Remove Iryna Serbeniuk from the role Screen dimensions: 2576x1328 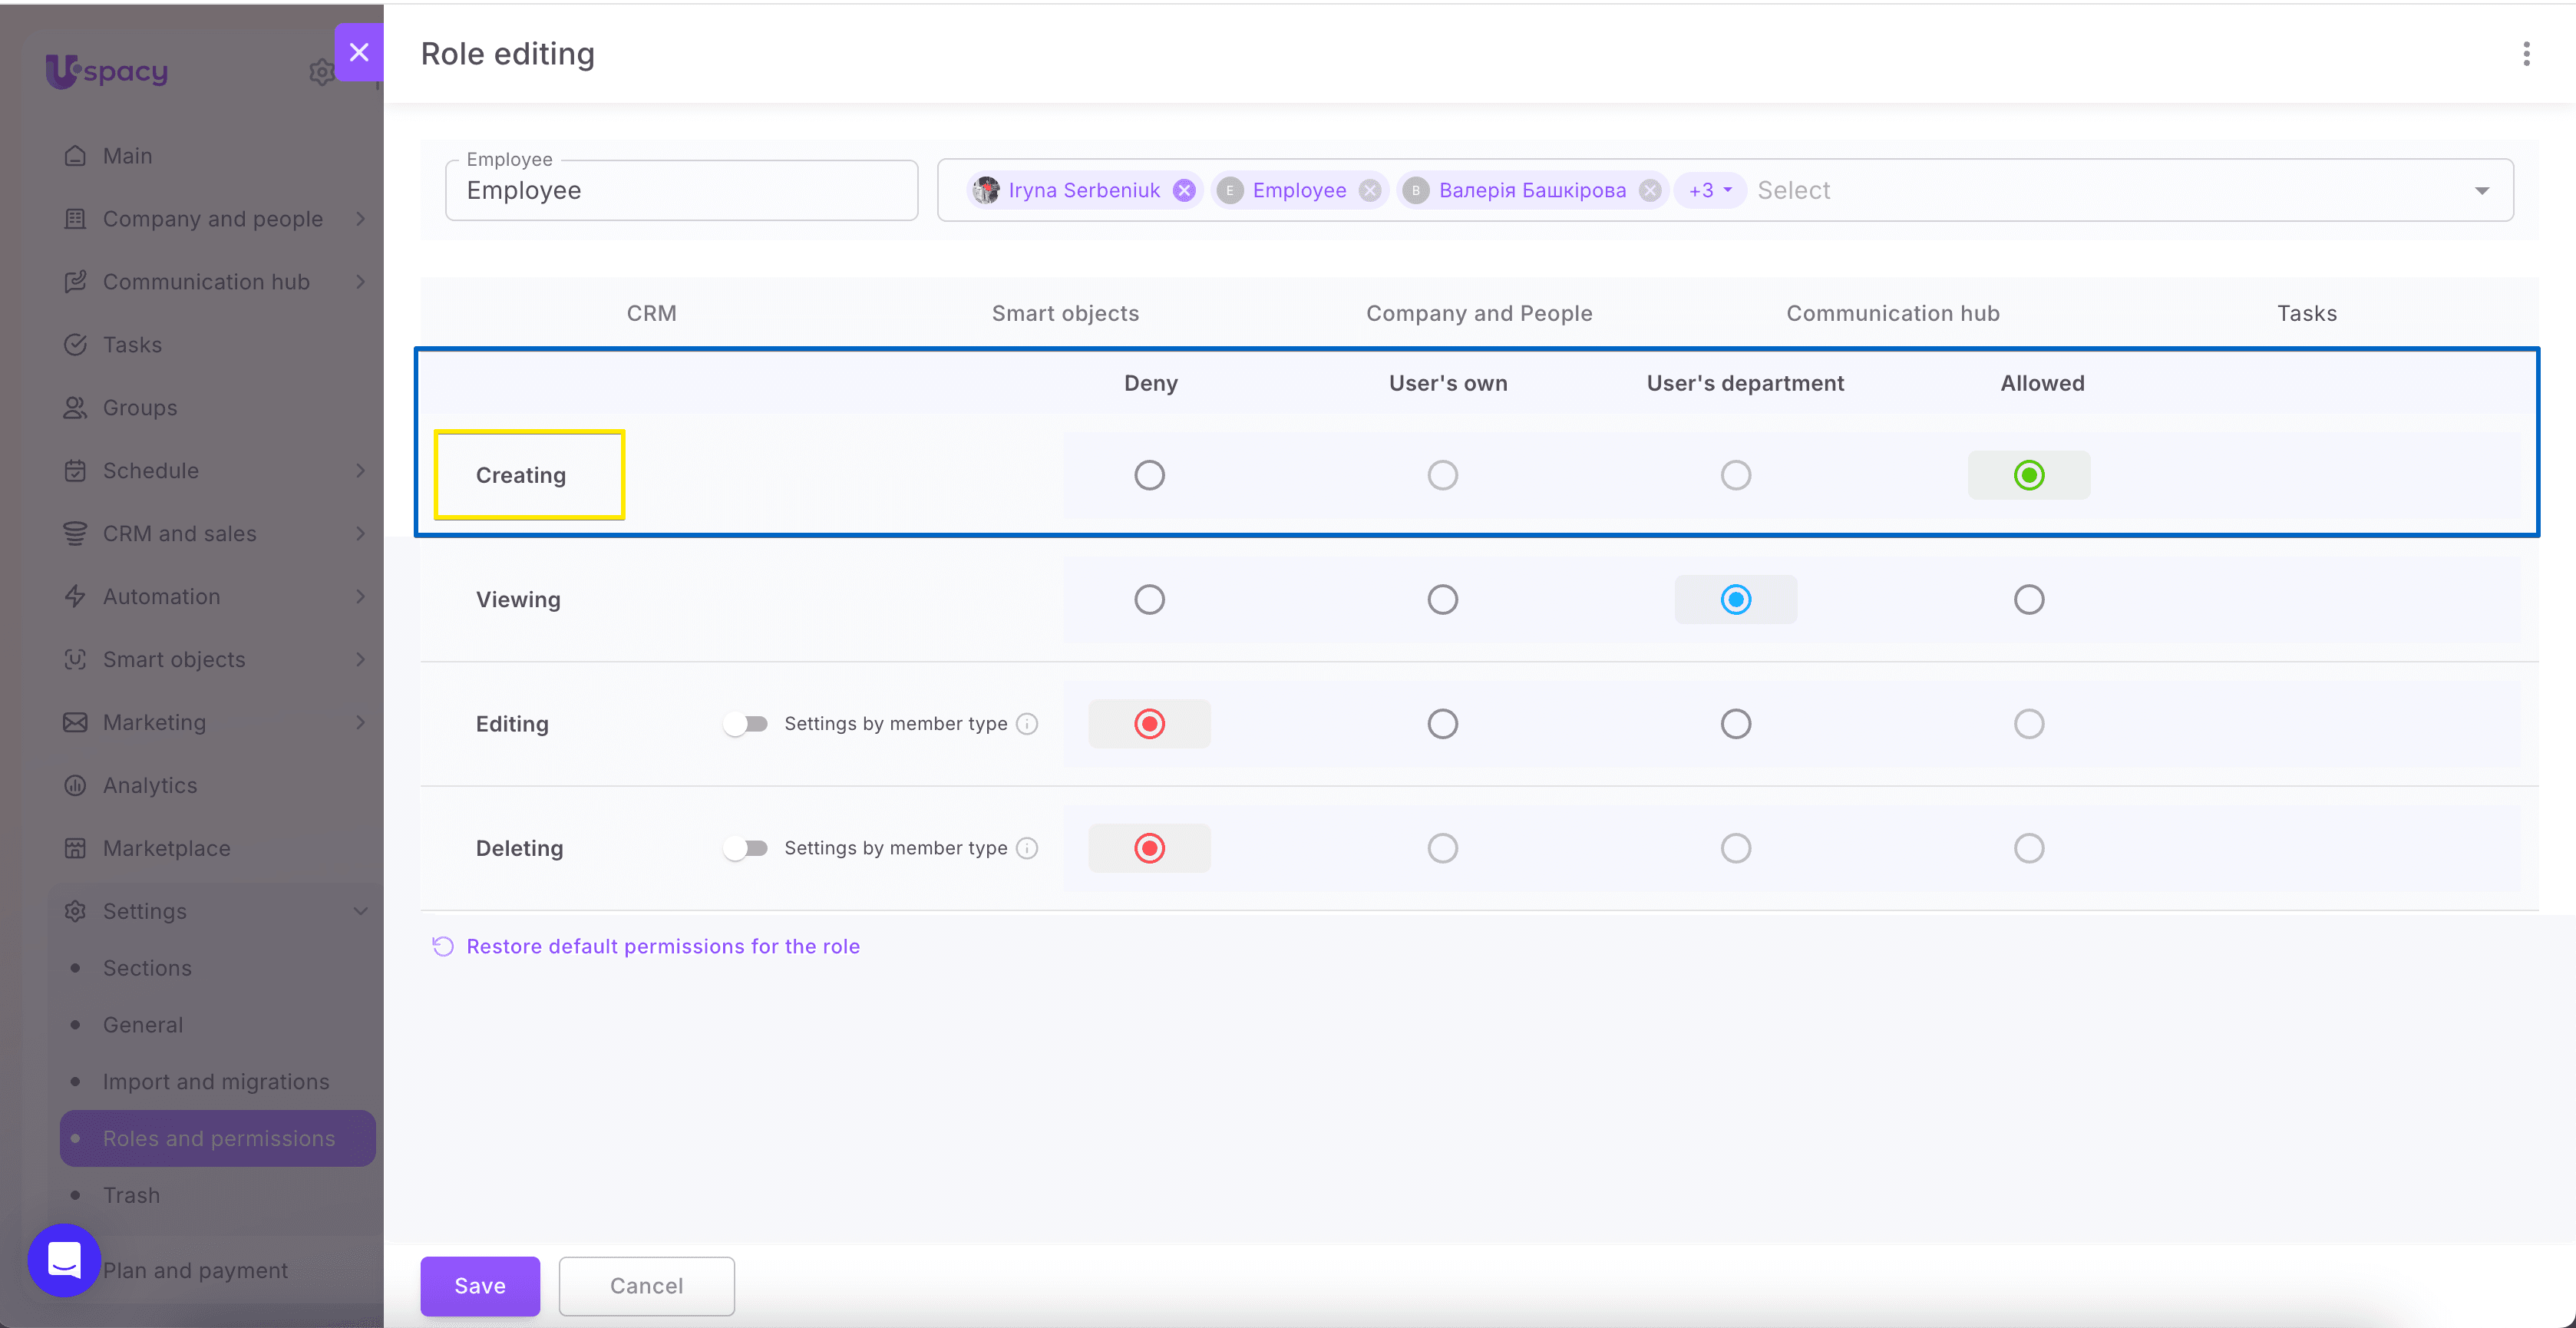1184,190
